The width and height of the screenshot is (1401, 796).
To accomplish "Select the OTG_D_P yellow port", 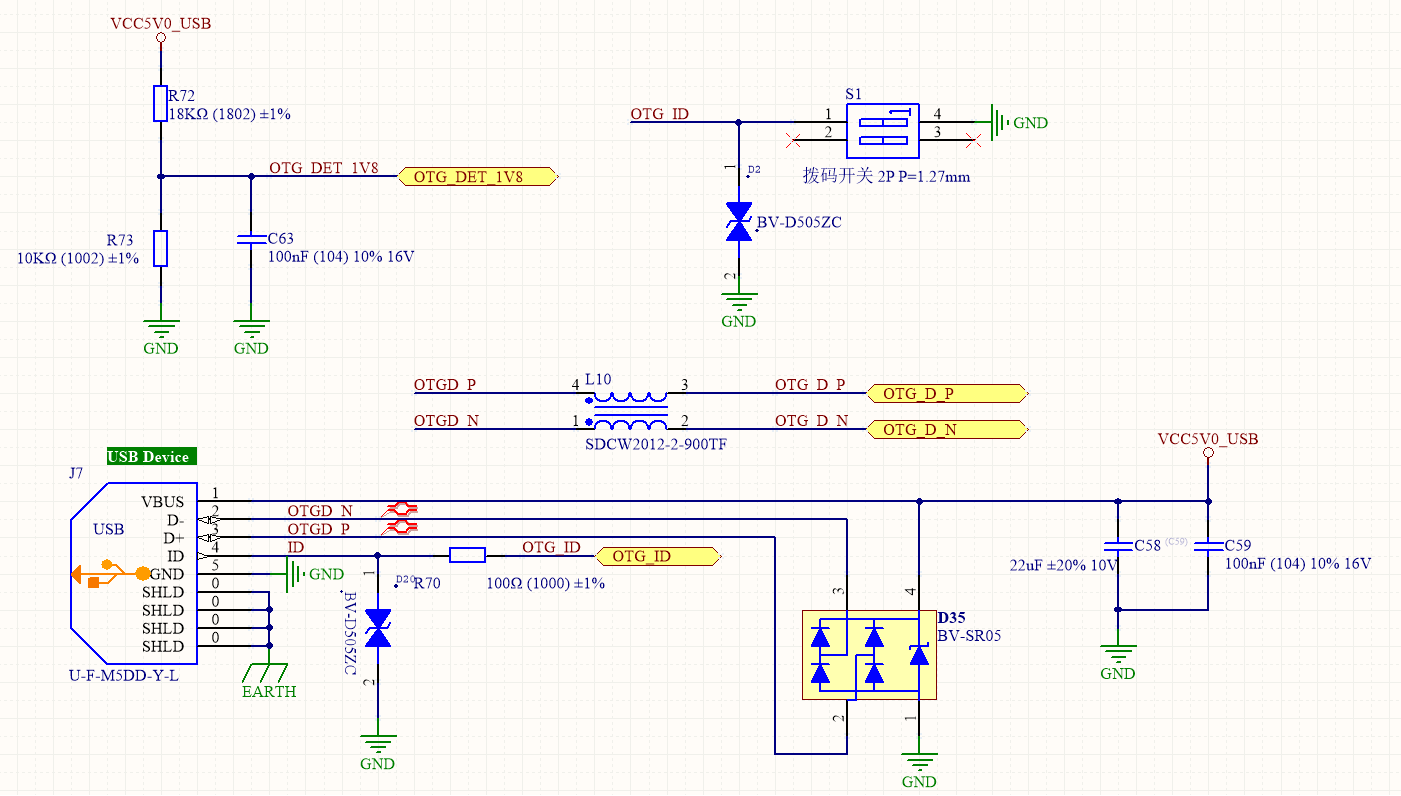I will tap(948, 394).
